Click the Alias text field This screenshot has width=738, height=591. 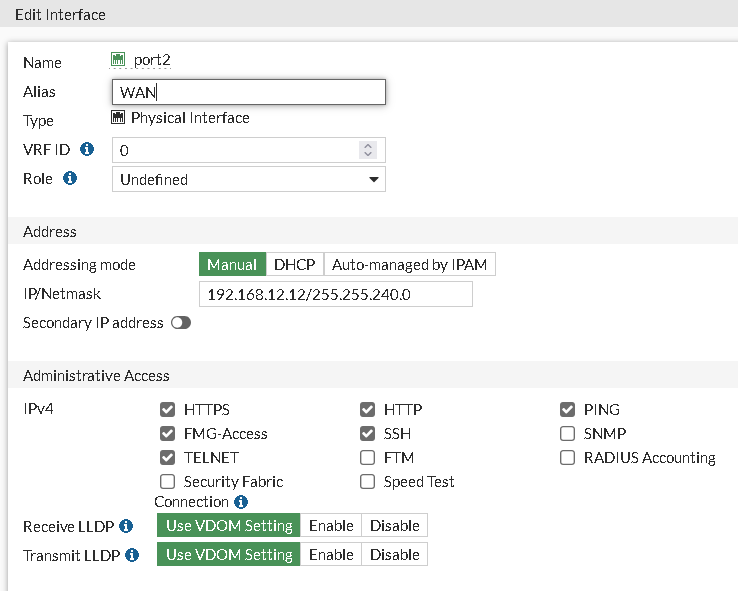click(x=248, y=92)
